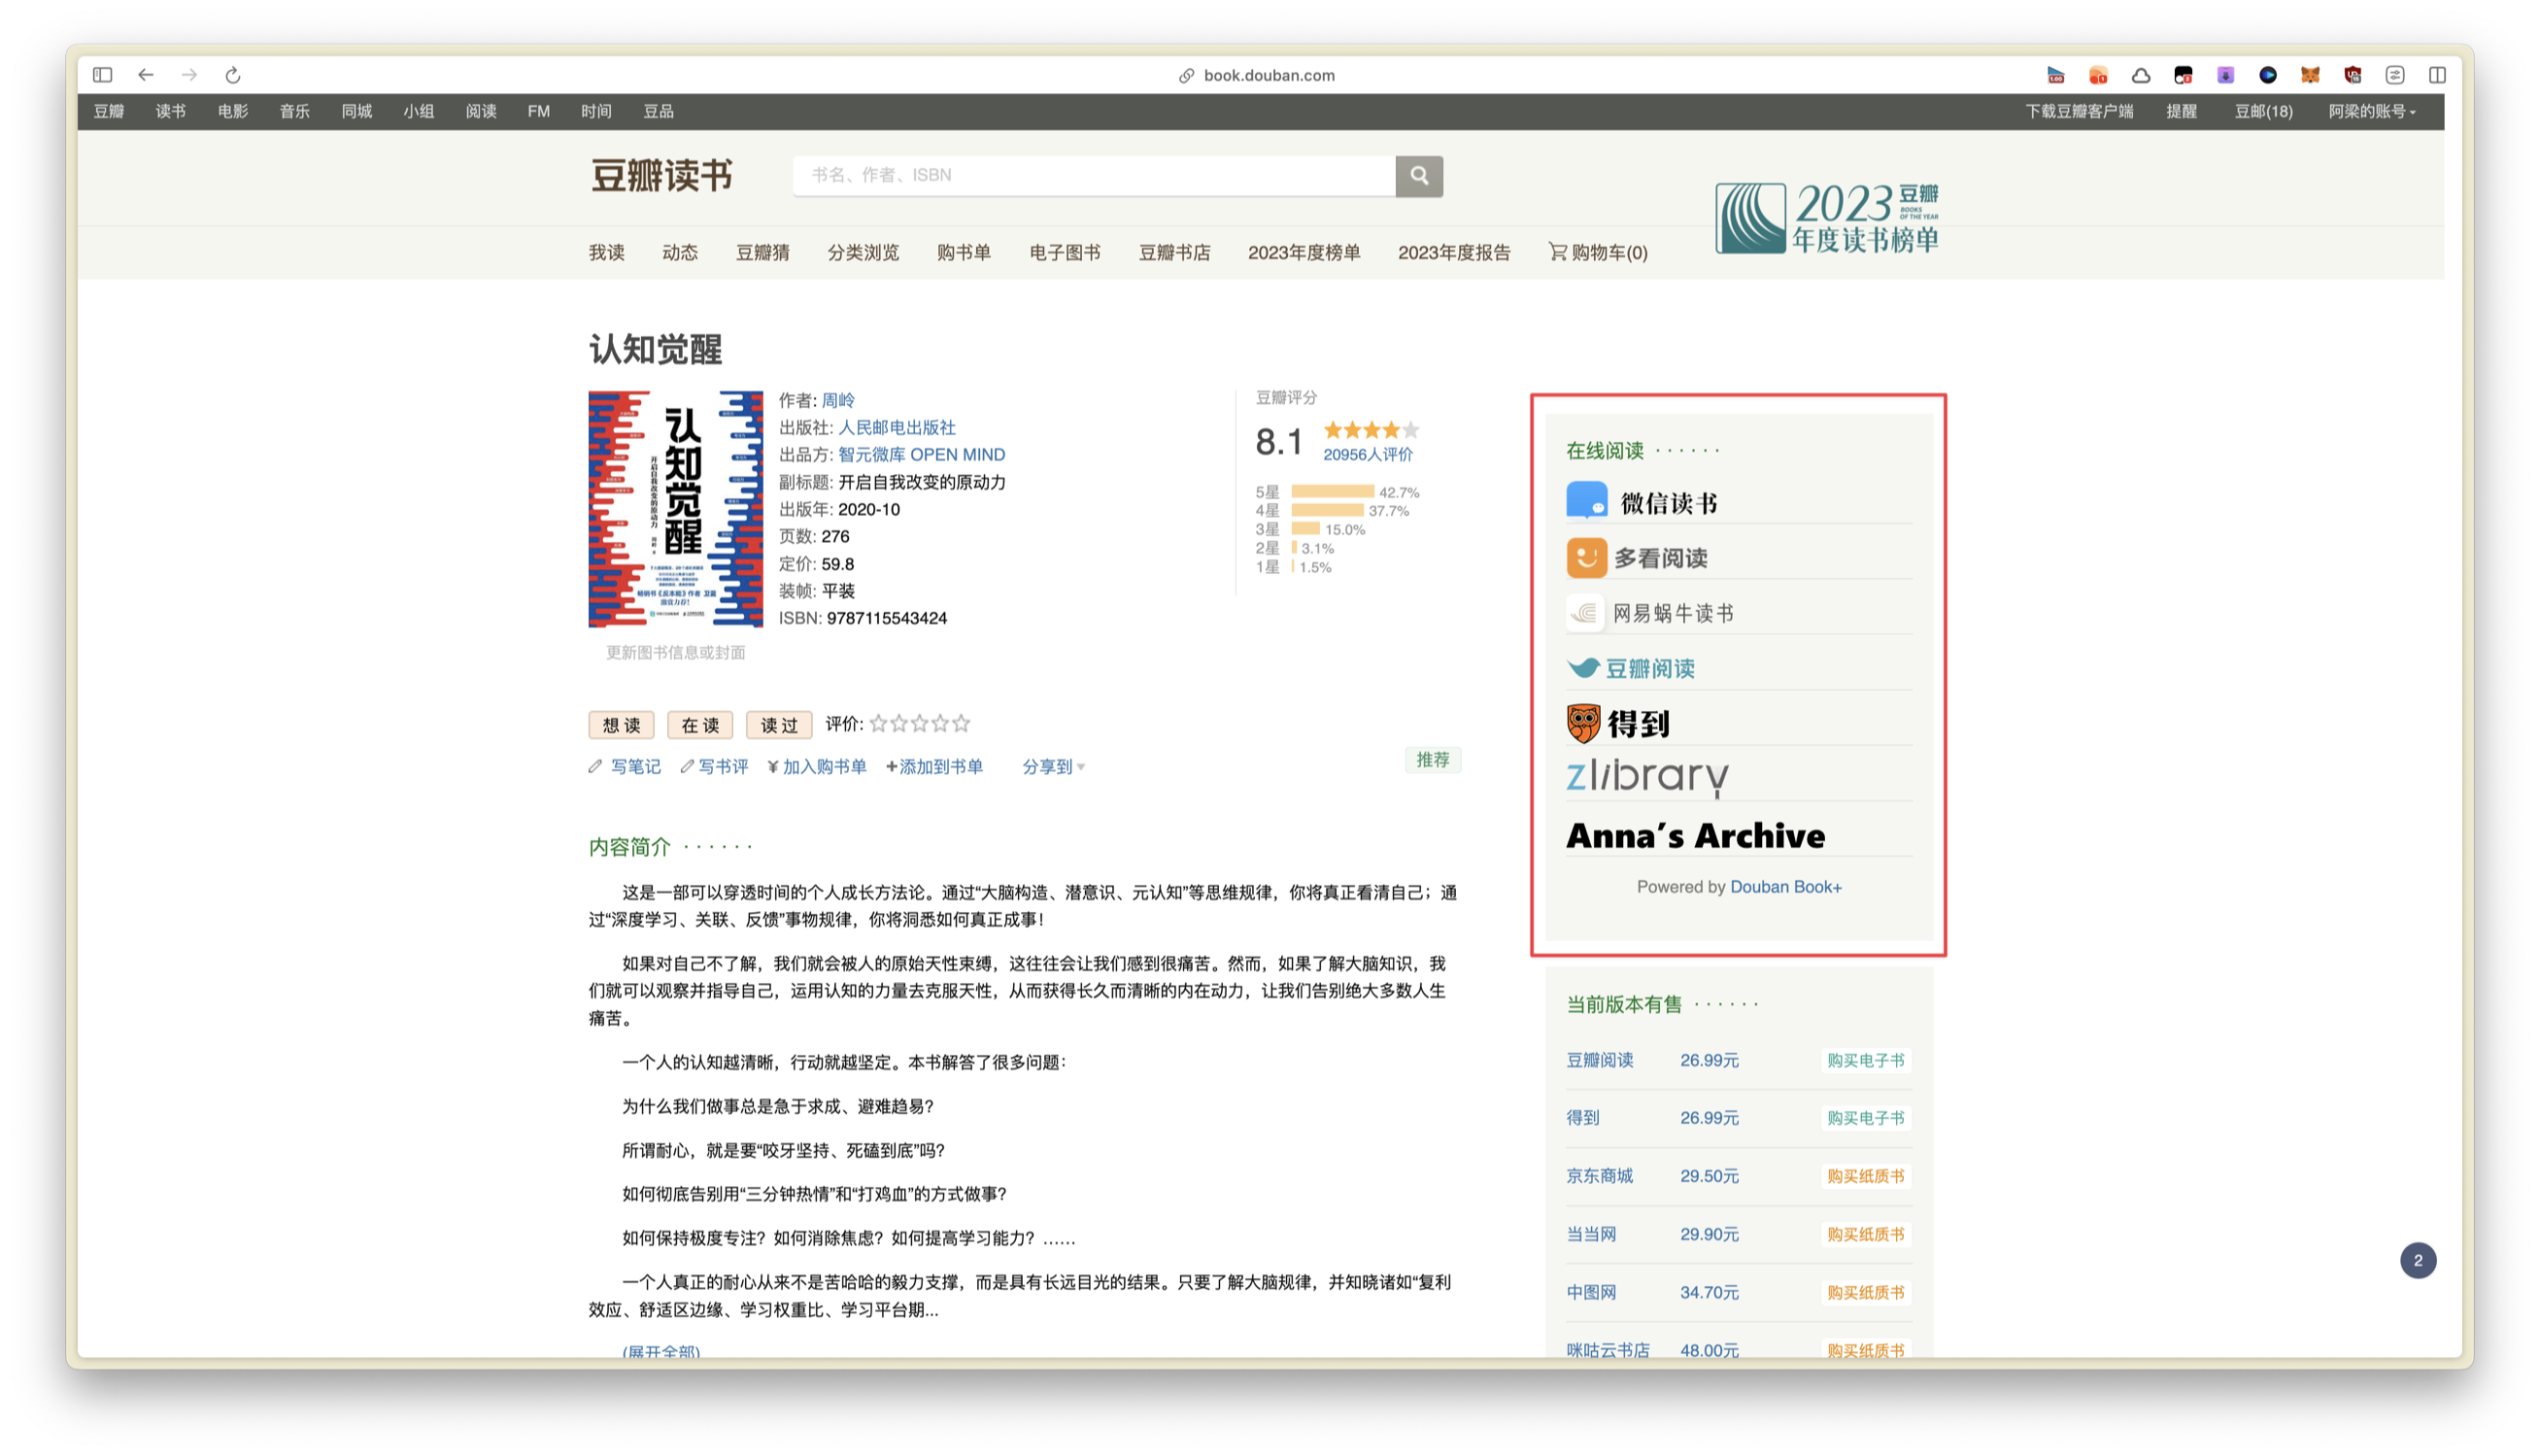This screenshot has height=1456, width=2540.
Task: Click the search magnifier button
Action: (x=1418, y=176)
